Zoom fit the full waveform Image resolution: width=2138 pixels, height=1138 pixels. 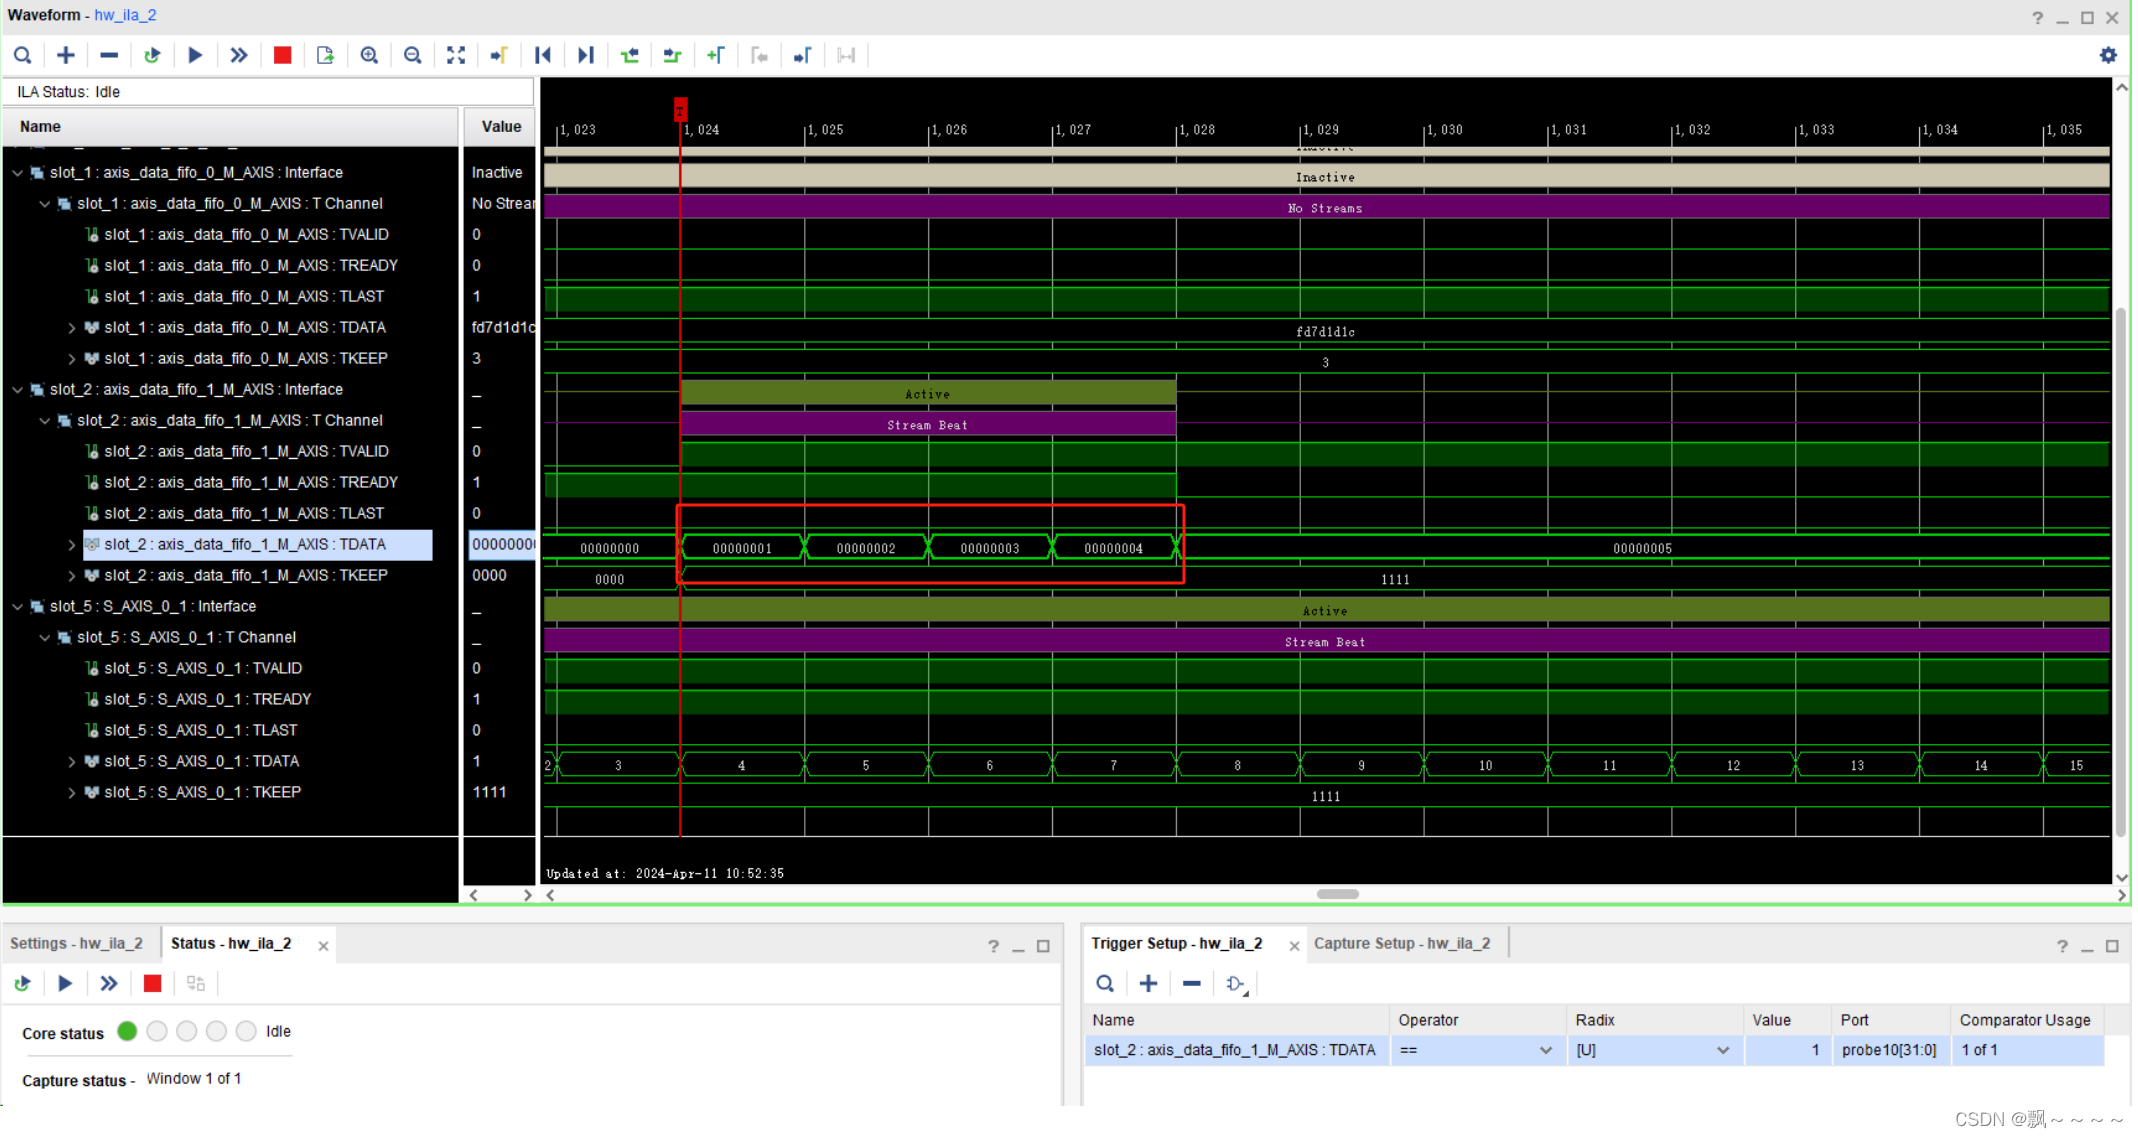(x=456, y=55)
